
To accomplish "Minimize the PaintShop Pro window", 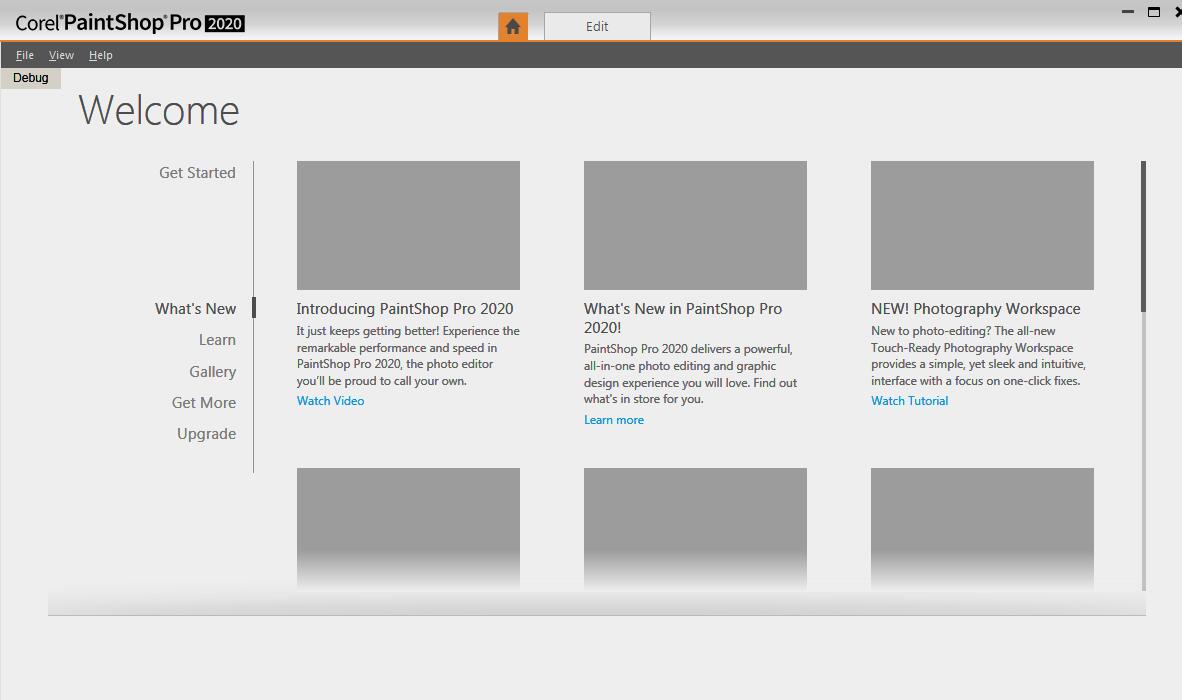I will [x=1128, y=11].
